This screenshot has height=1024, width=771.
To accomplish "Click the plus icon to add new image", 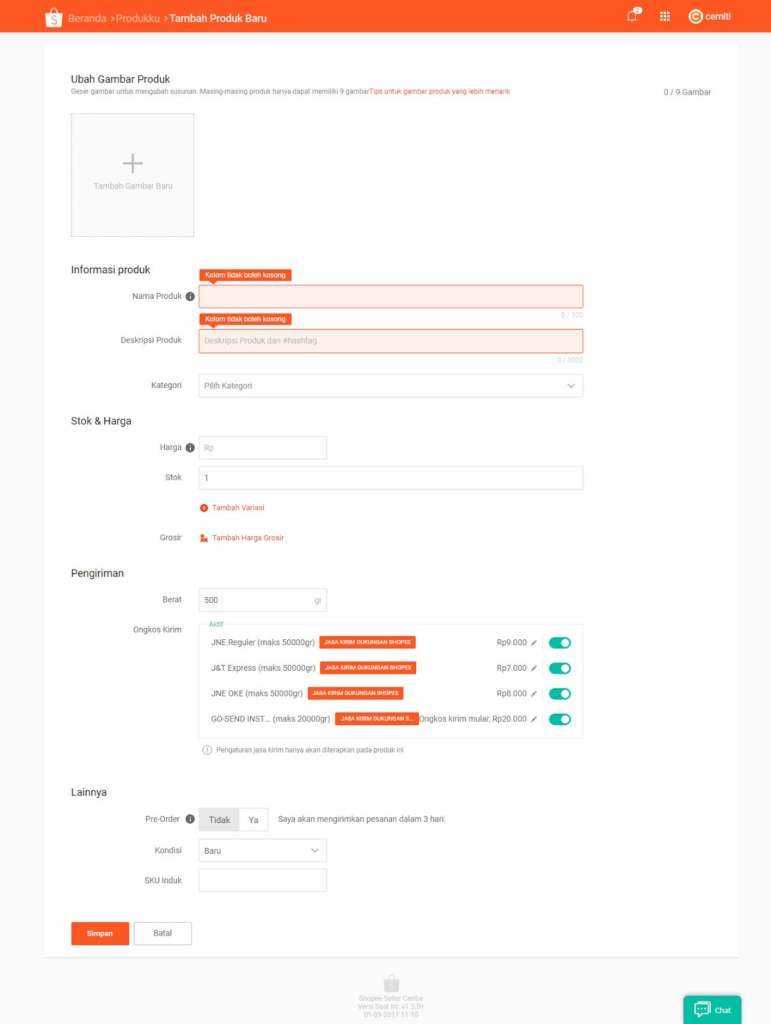I will coord(133,163).
